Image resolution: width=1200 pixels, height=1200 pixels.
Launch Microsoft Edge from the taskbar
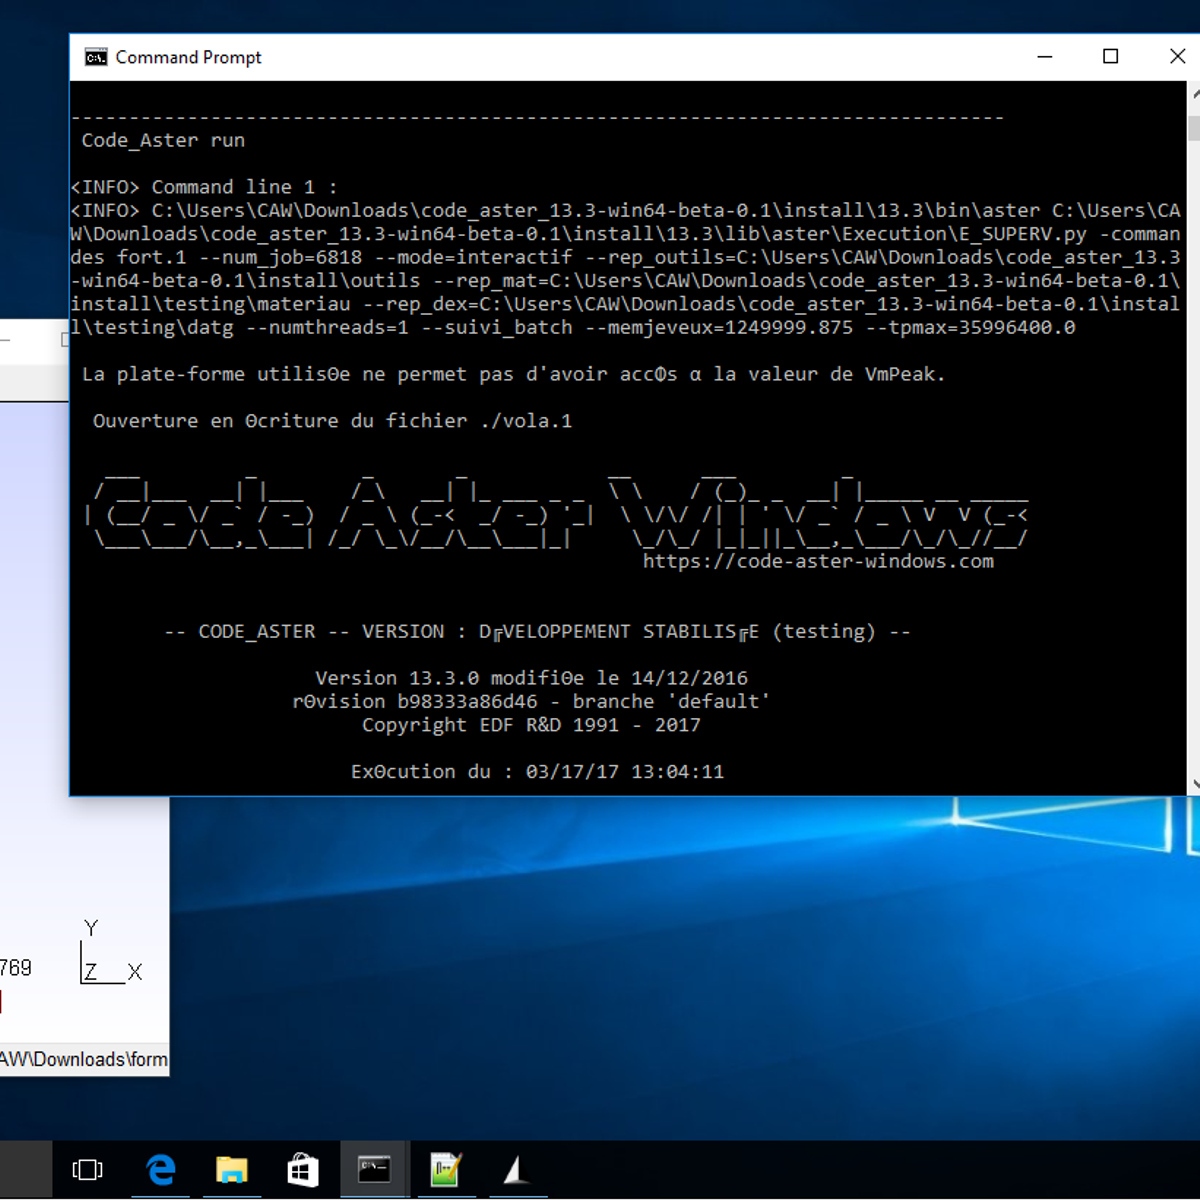tap(161, 1169)
